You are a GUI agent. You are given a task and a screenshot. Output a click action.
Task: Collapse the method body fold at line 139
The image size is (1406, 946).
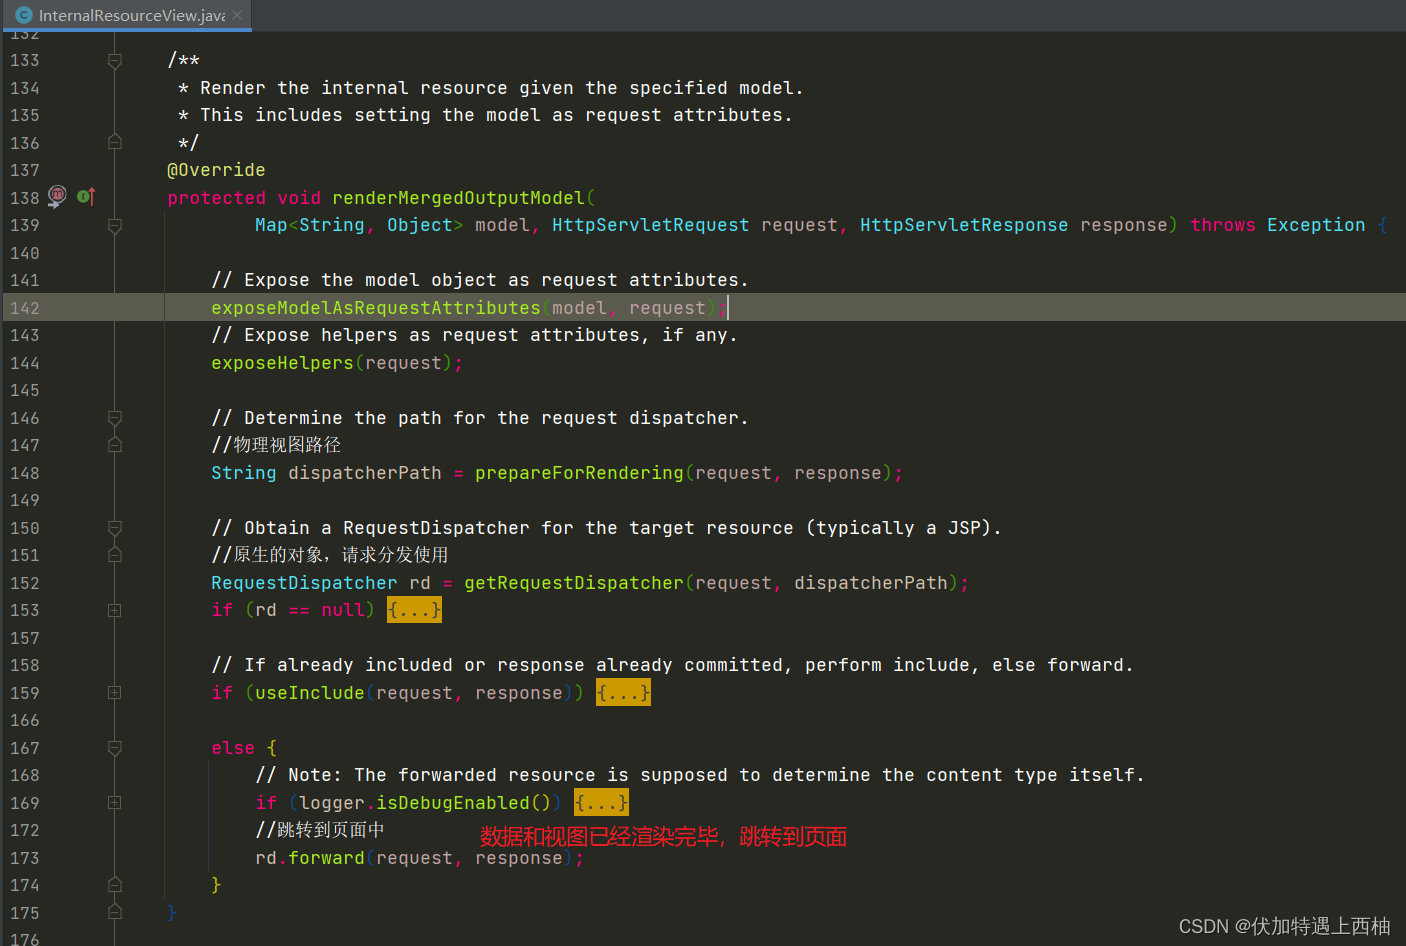click(x=115, y=226)
